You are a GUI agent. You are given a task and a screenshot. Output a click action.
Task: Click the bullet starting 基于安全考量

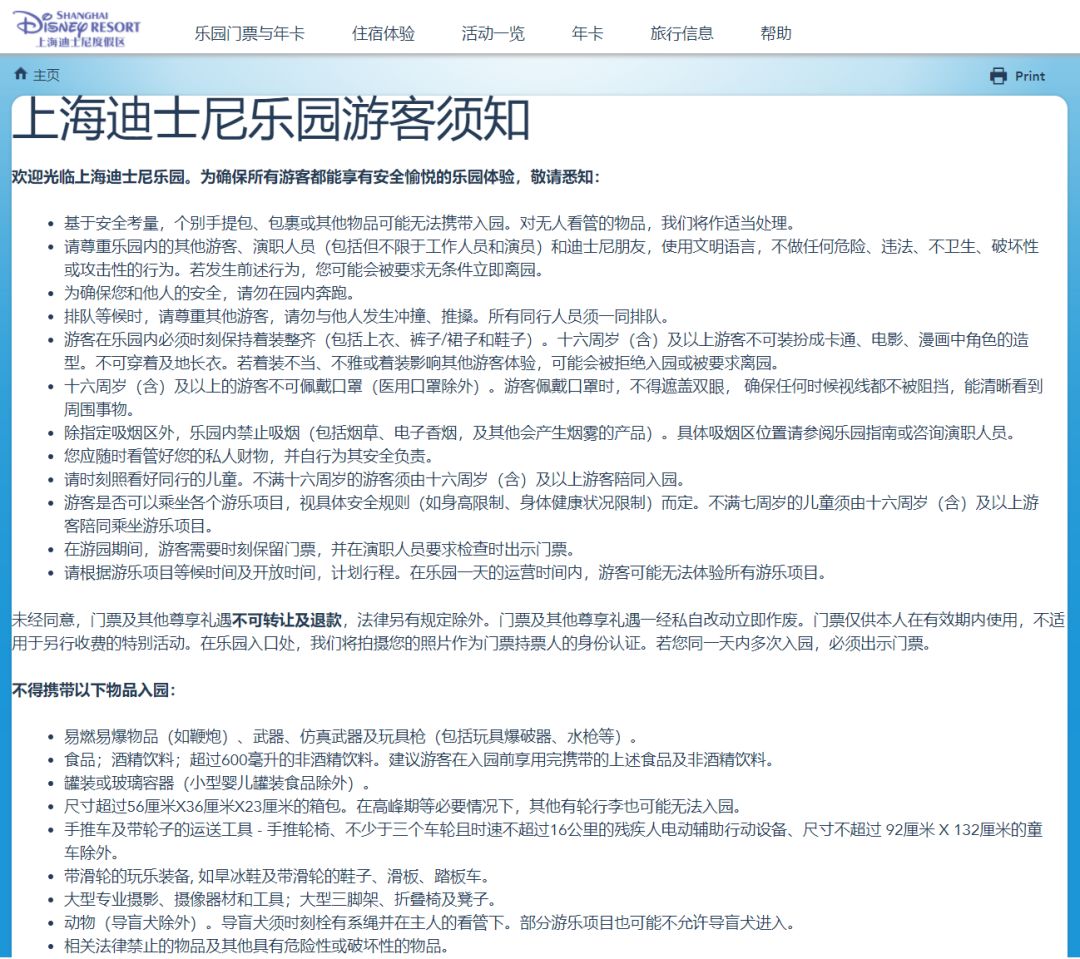click(x=430, y=223)
